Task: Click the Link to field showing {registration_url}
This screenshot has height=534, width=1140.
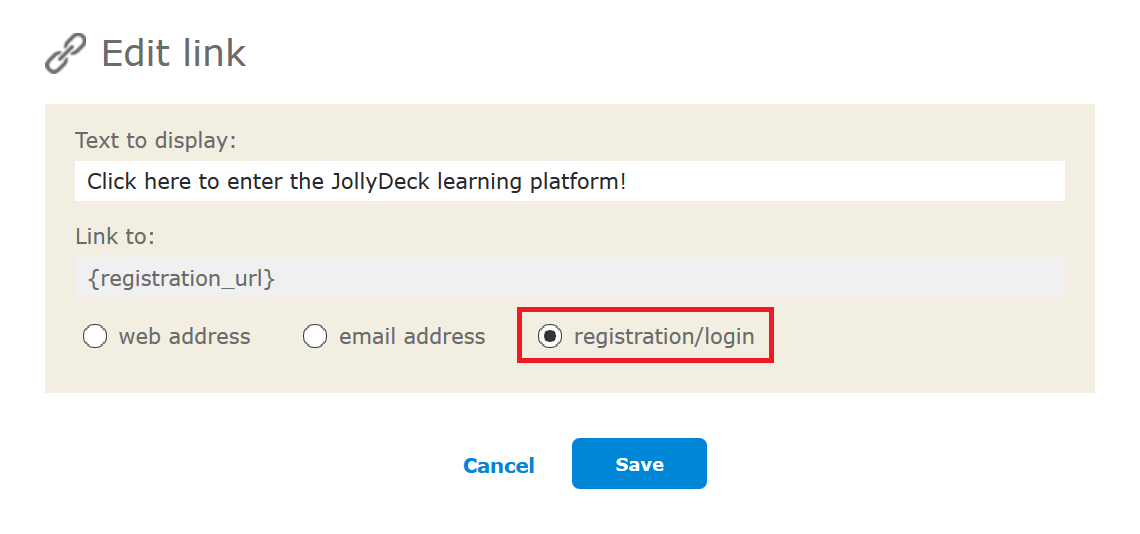Action: point(570,278)
